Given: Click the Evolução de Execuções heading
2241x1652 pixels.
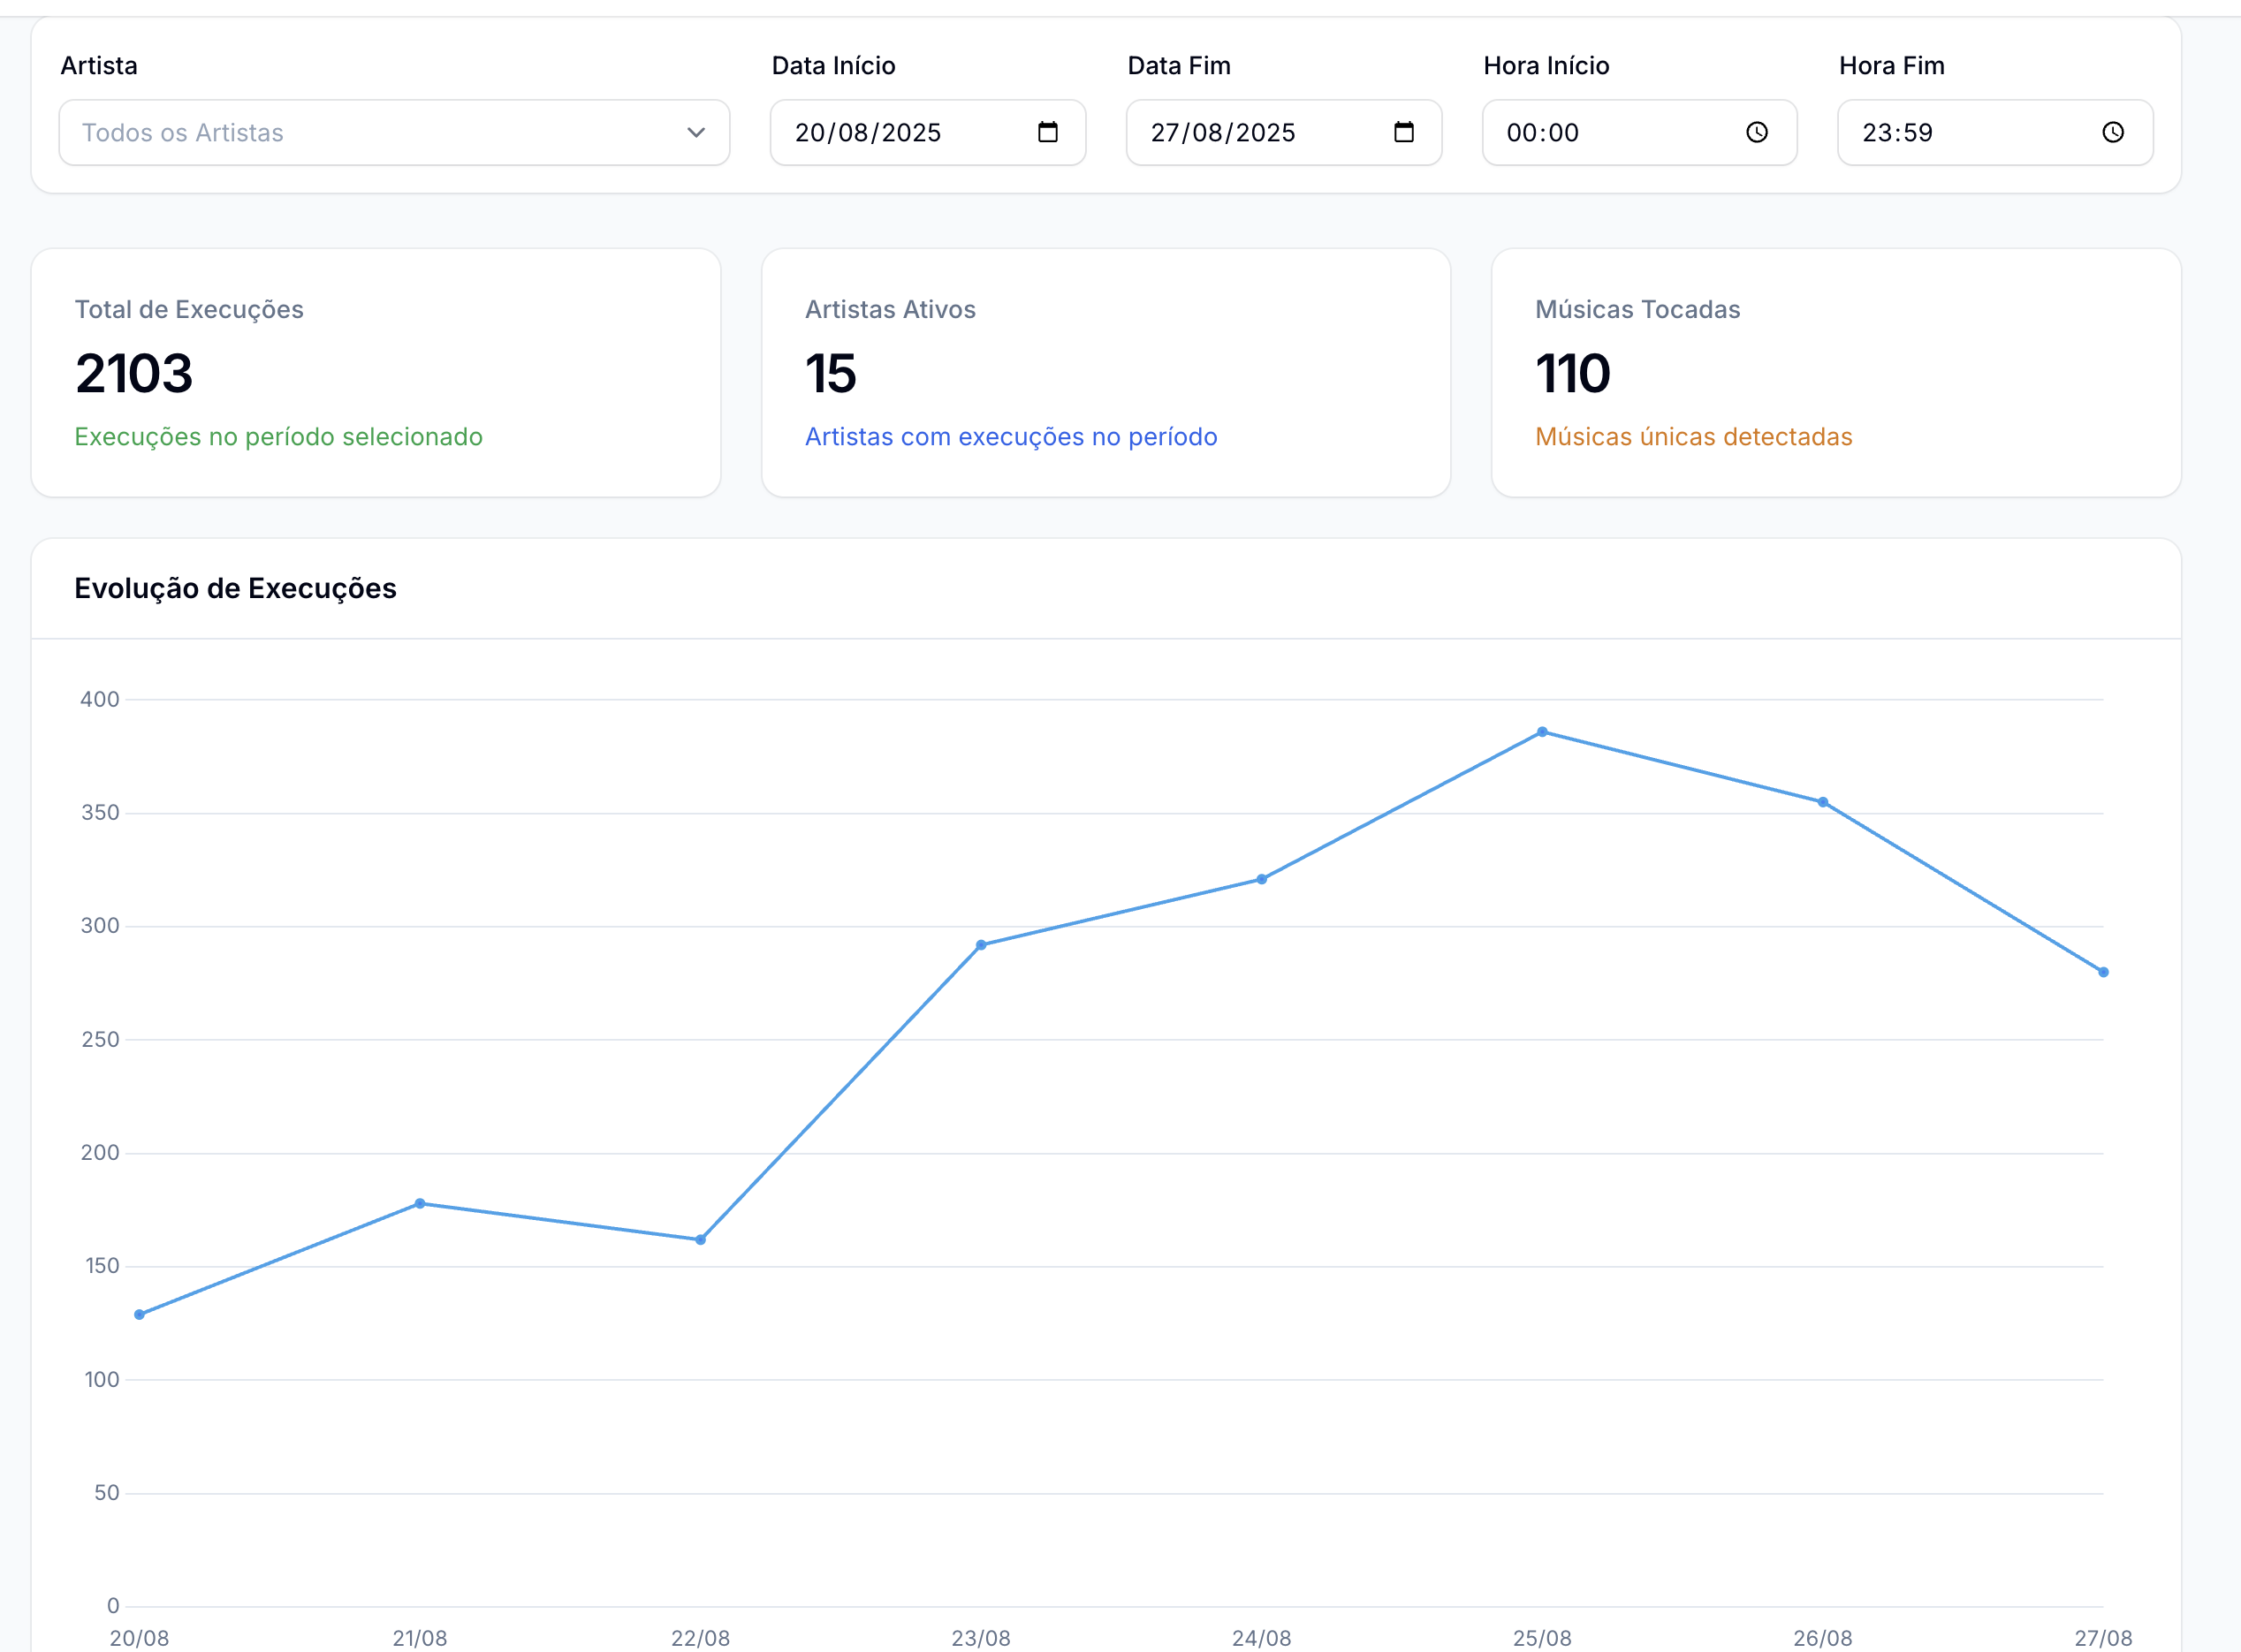Looking at the screenshot, I should pyautogui.click(x=235, y=588).
